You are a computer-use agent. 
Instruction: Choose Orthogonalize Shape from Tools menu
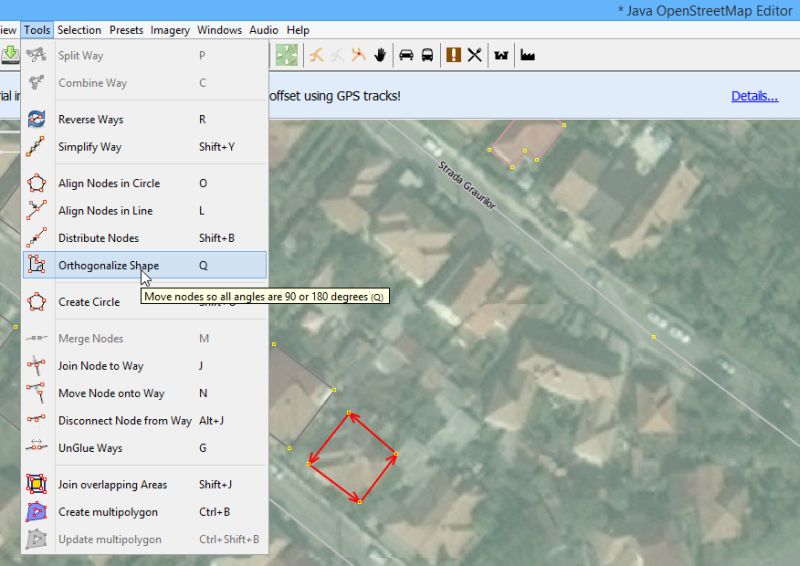point(144,265)
